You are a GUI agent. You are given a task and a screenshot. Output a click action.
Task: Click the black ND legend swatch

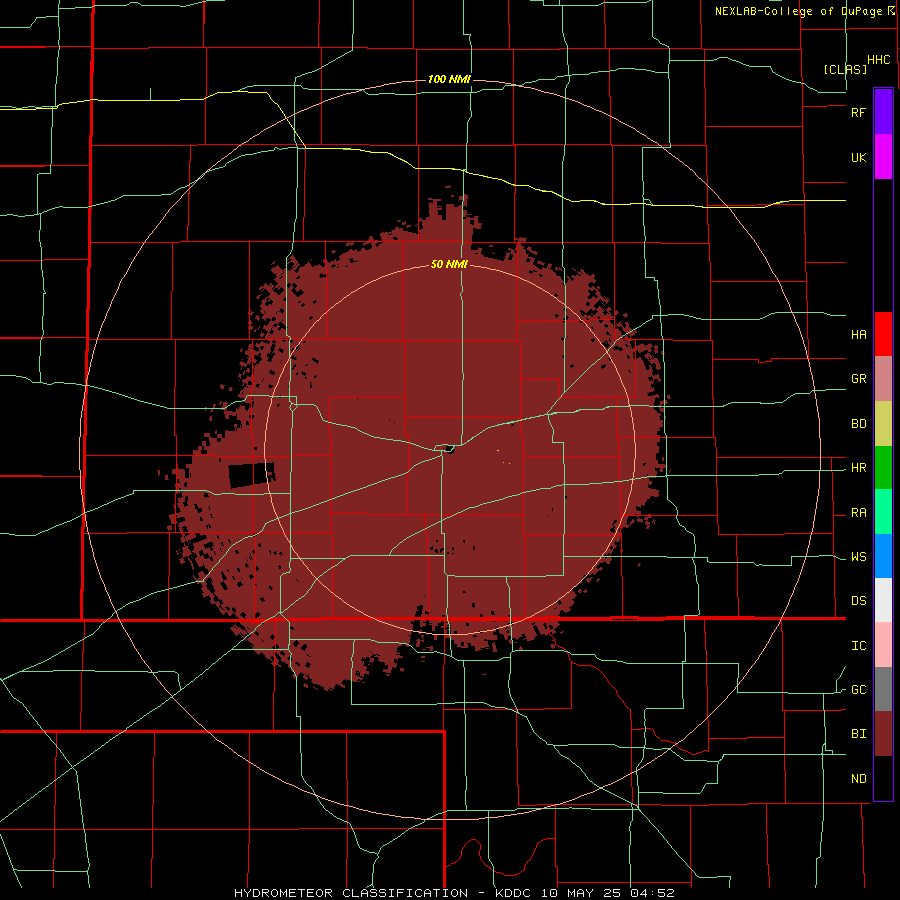[883, 778]
